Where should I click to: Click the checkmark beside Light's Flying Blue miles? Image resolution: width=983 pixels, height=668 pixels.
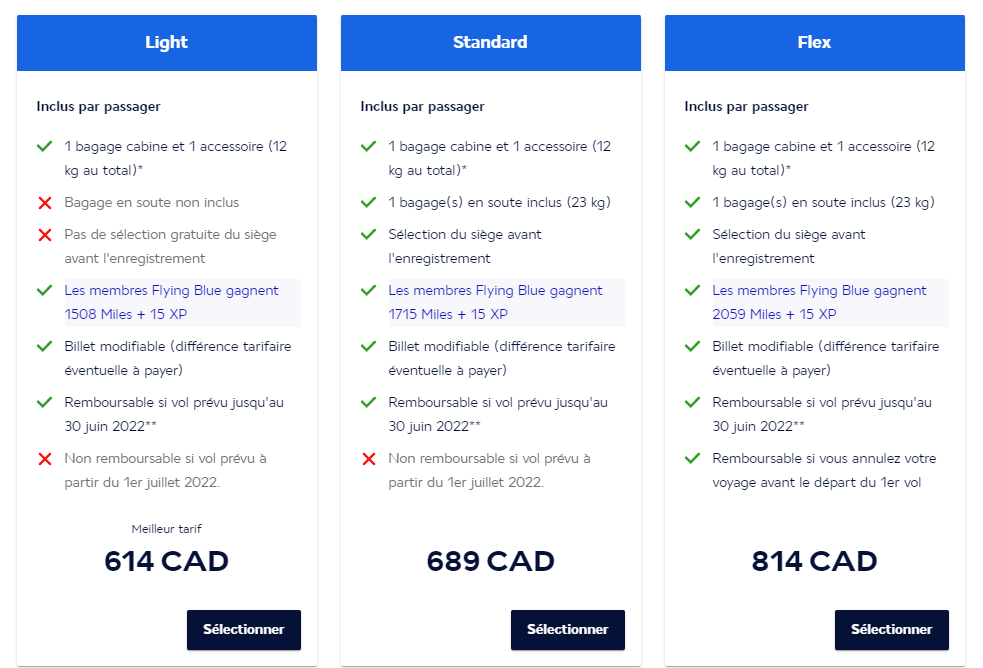(44, 291)
